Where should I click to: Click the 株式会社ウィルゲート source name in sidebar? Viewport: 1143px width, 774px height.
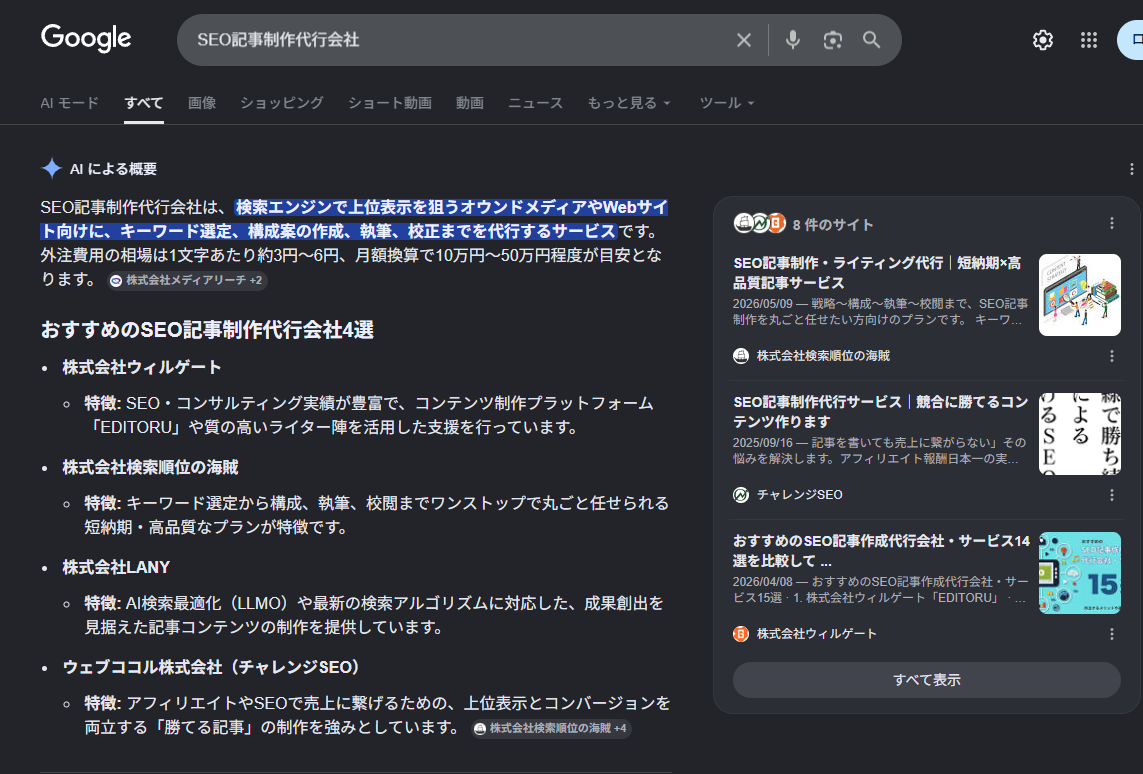816,634
